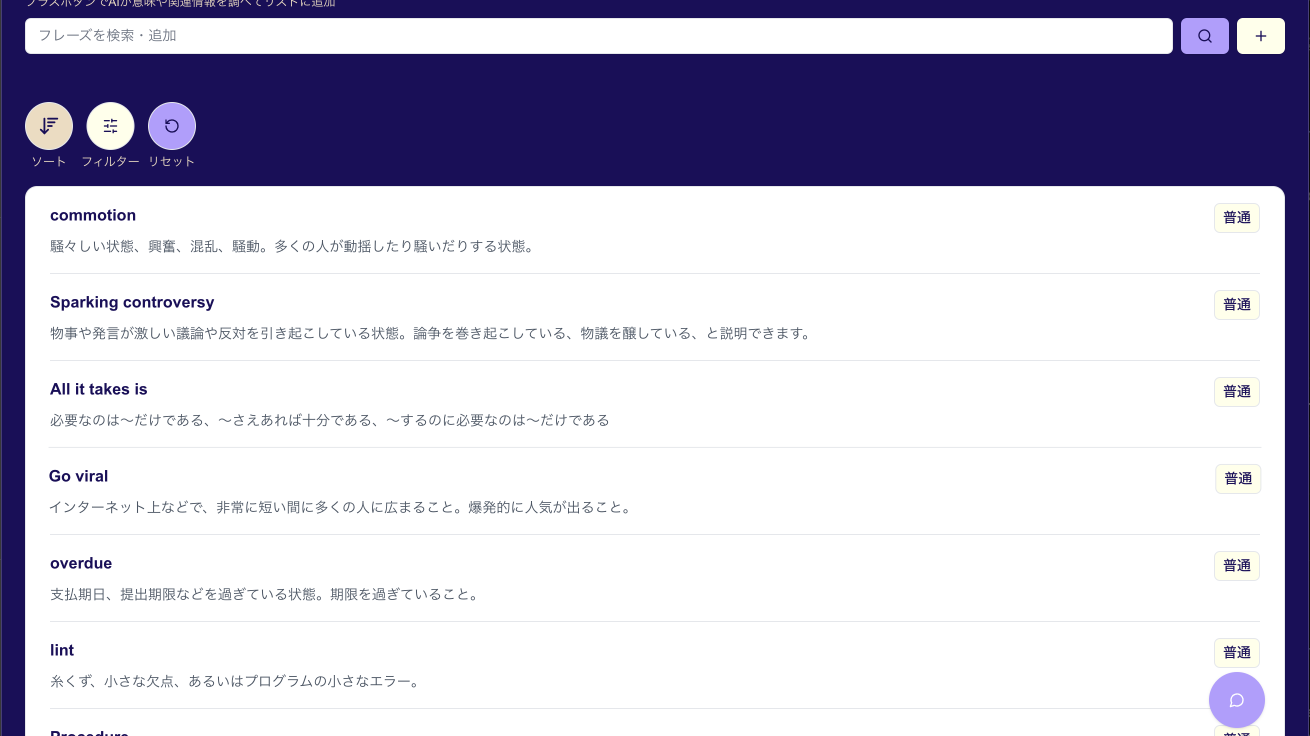Open the フィルター filter options
1310x736 pixels.
[110, 126]
